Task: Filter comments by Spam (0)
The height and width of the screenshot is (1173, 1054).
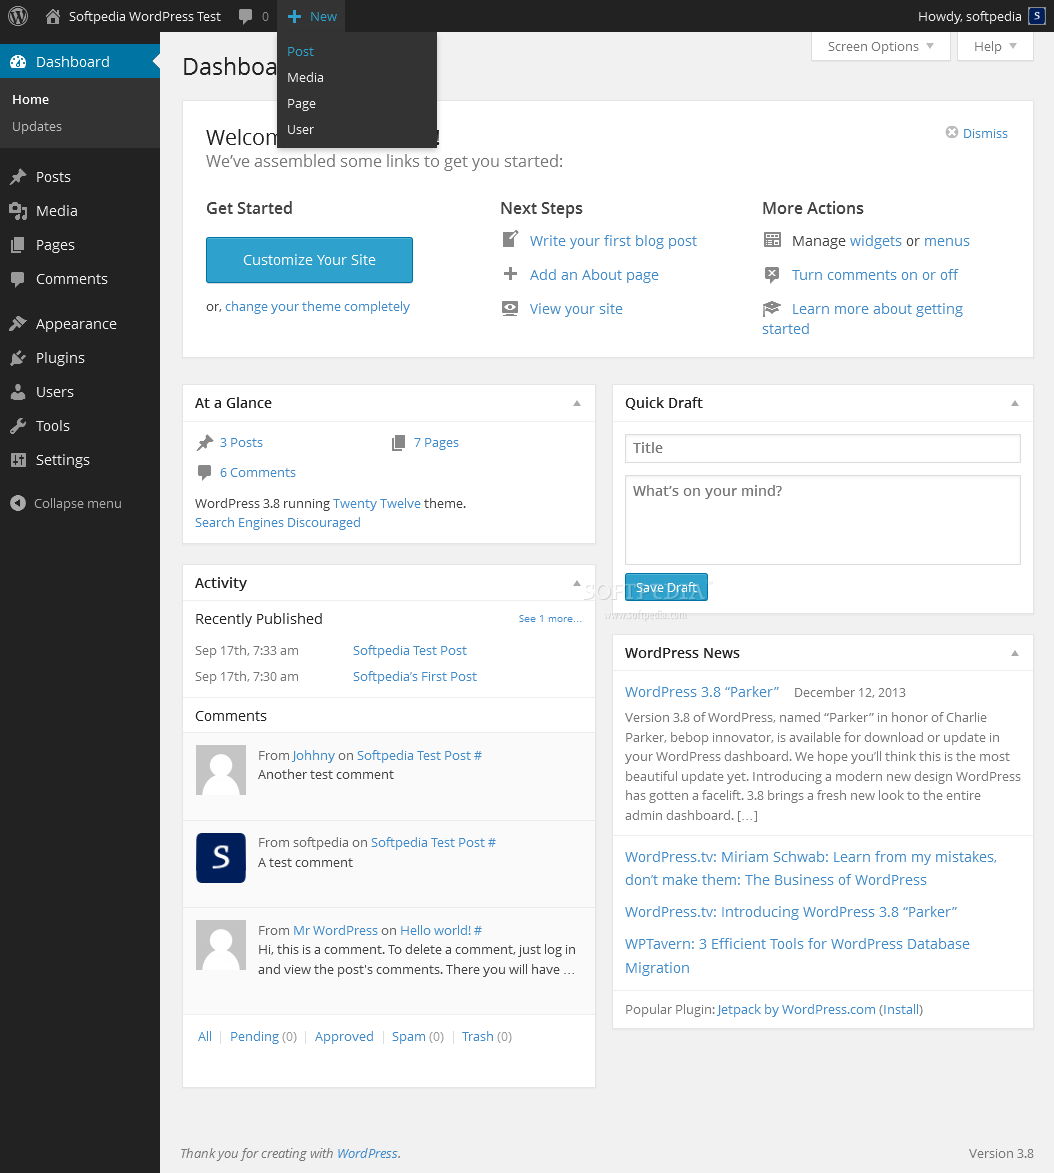Action: [417, 1037]
